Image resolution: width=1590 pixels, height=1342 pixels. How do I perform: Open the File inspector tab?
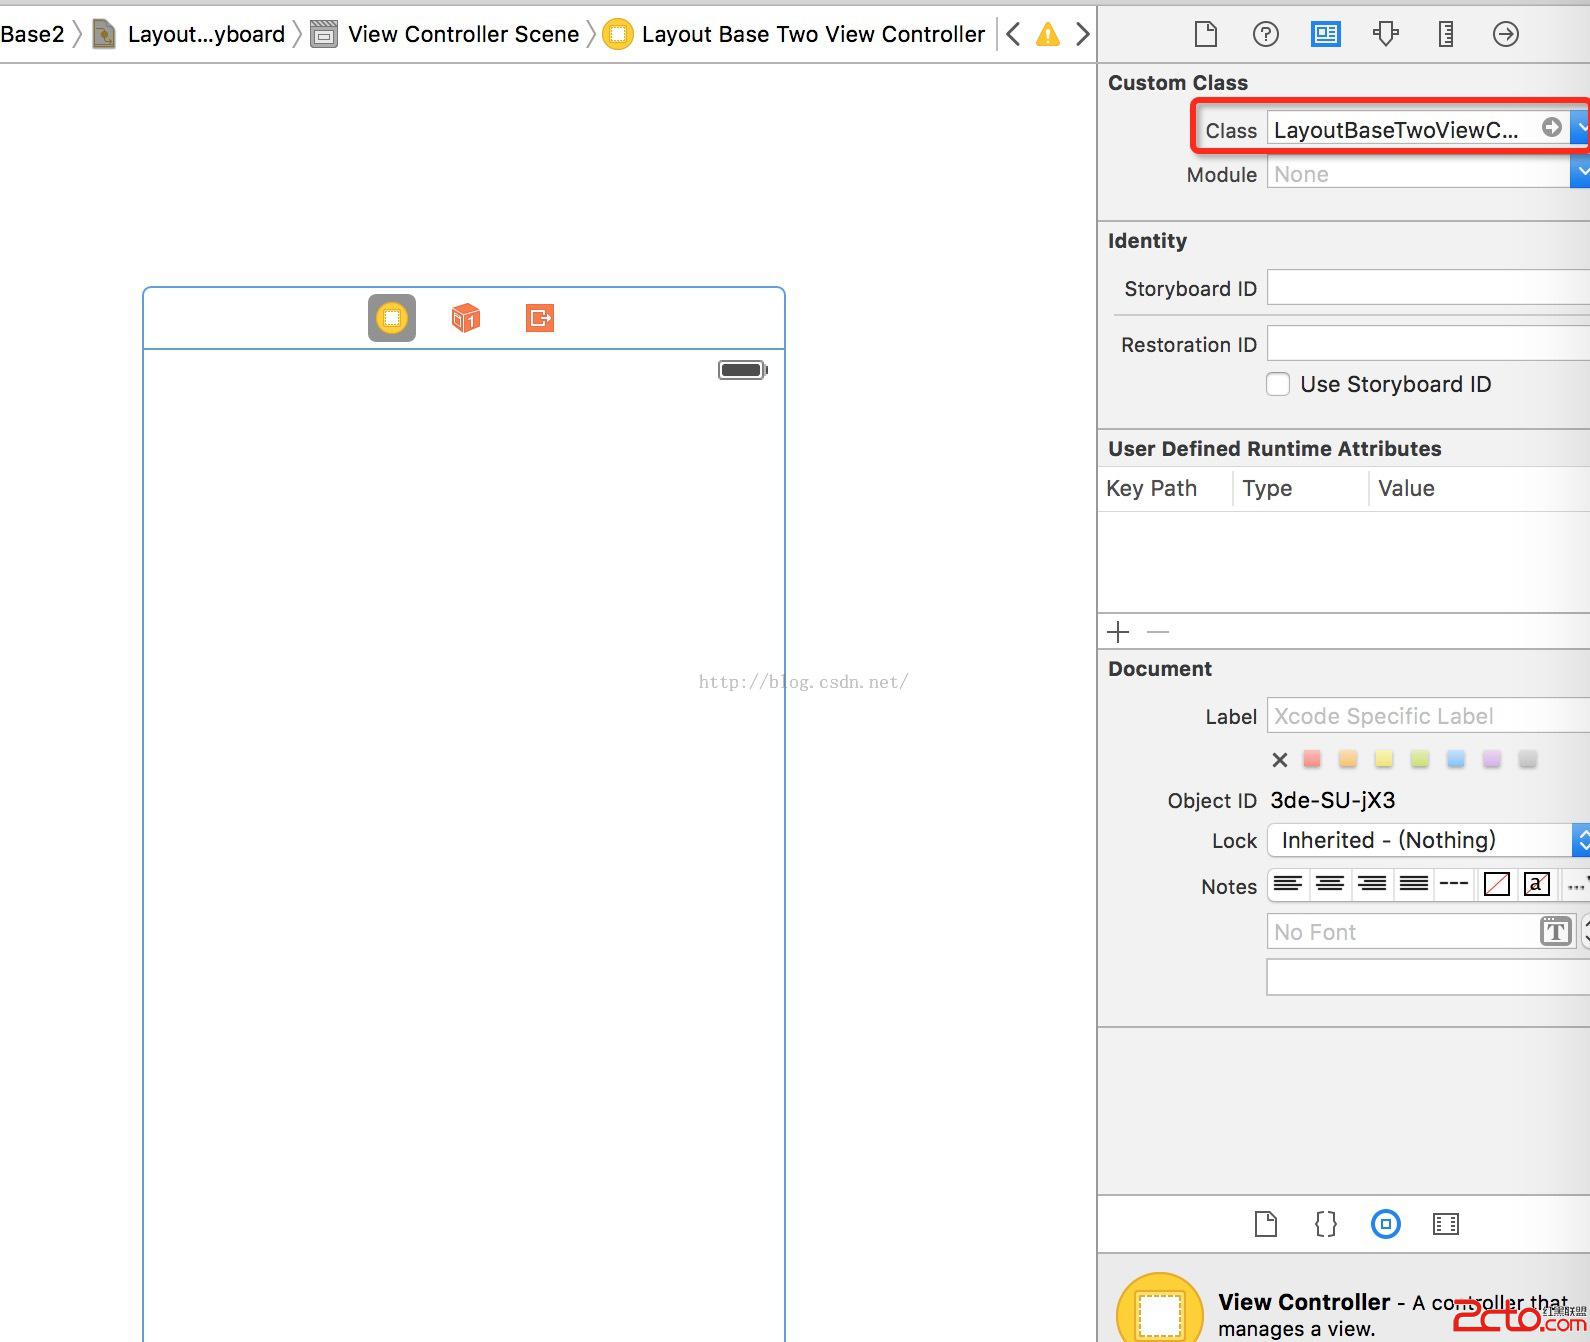point(1206,35)
